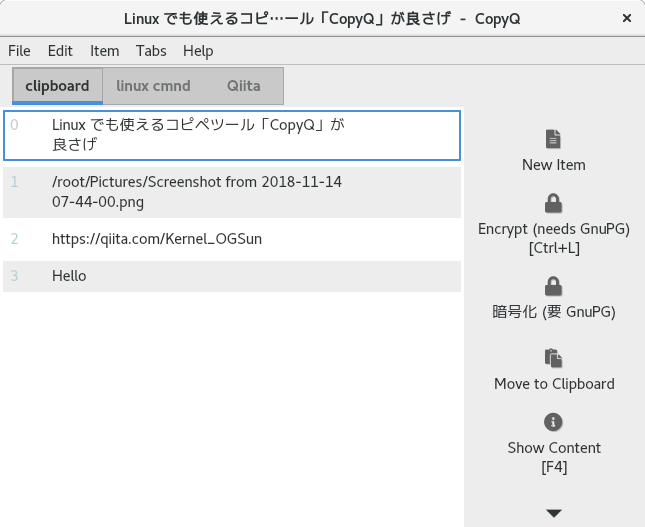The width and height of the screenshot is (645, 527).
Task: Click the Show Content [F4] label
Action: point(554,457)
